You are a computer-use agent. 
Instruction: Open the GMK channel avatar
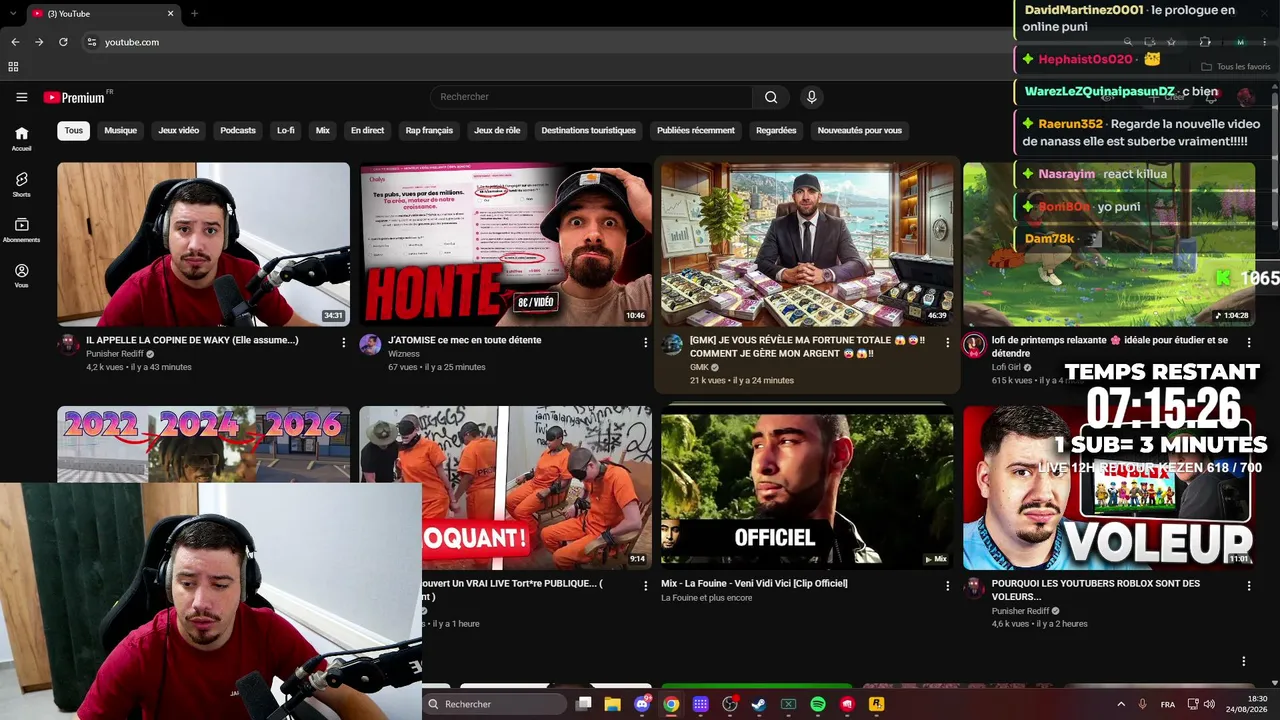672,345
